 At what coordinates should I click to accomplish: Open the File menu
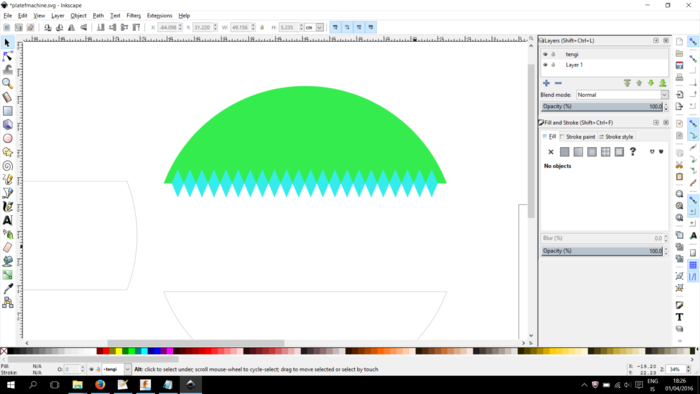[x=8, y=16]
